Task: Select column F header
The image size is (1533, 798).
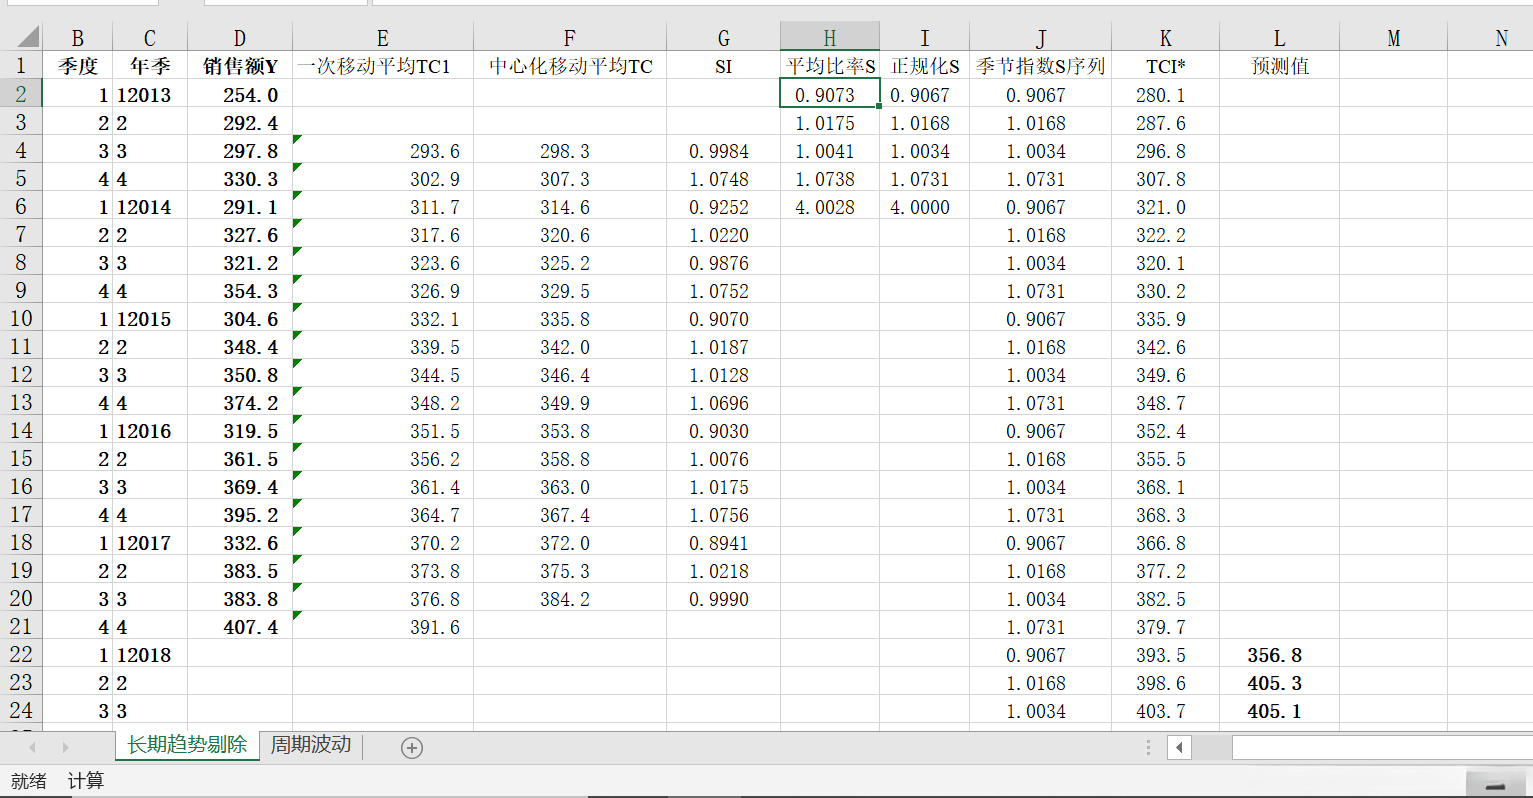Action: pyautogui.click(x=570, y=38)
